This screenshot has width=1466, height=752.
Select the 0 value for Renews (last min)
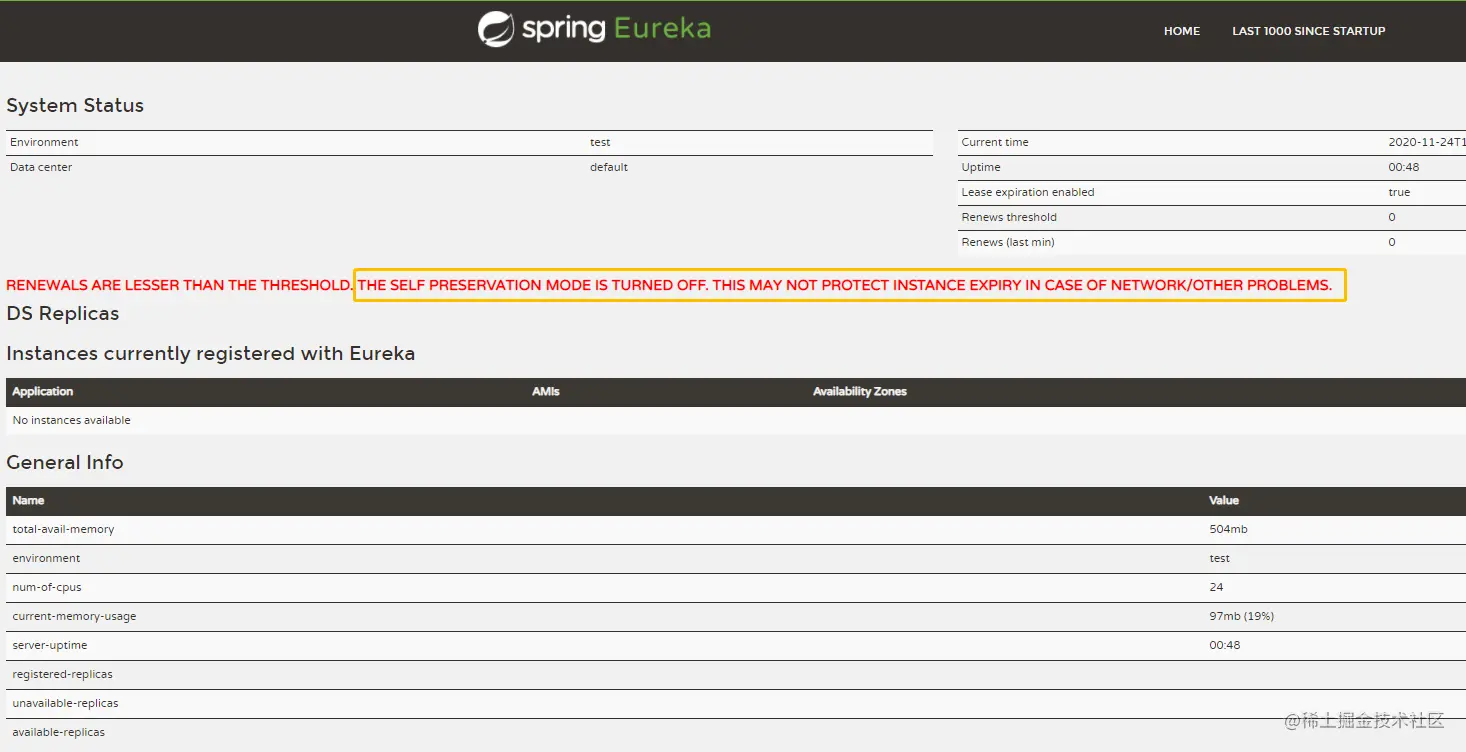1392,242
